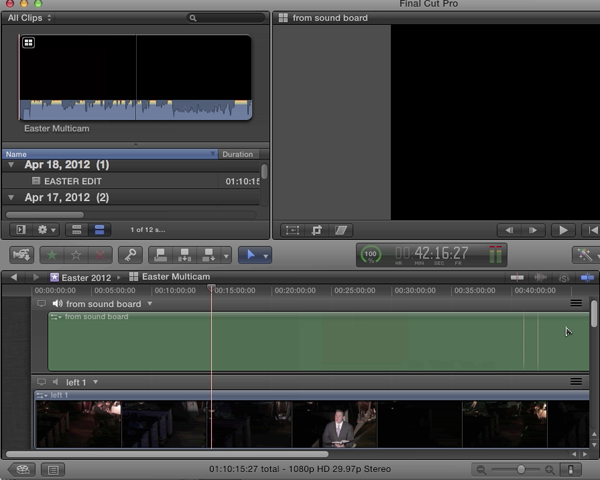The height and width of the screenshot is (480, 600).
Task: Click the Unrate hollow star icon
Action: (x=76, y=255)
